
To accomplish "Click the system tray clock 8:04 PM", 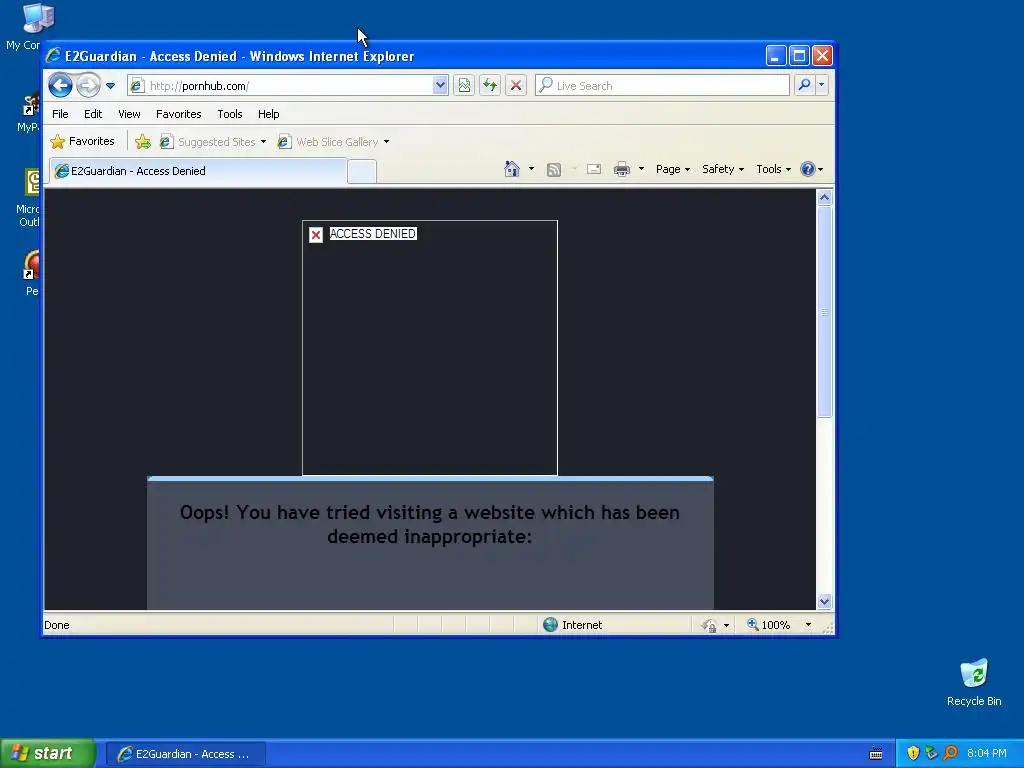I will [x=987, y=754].
